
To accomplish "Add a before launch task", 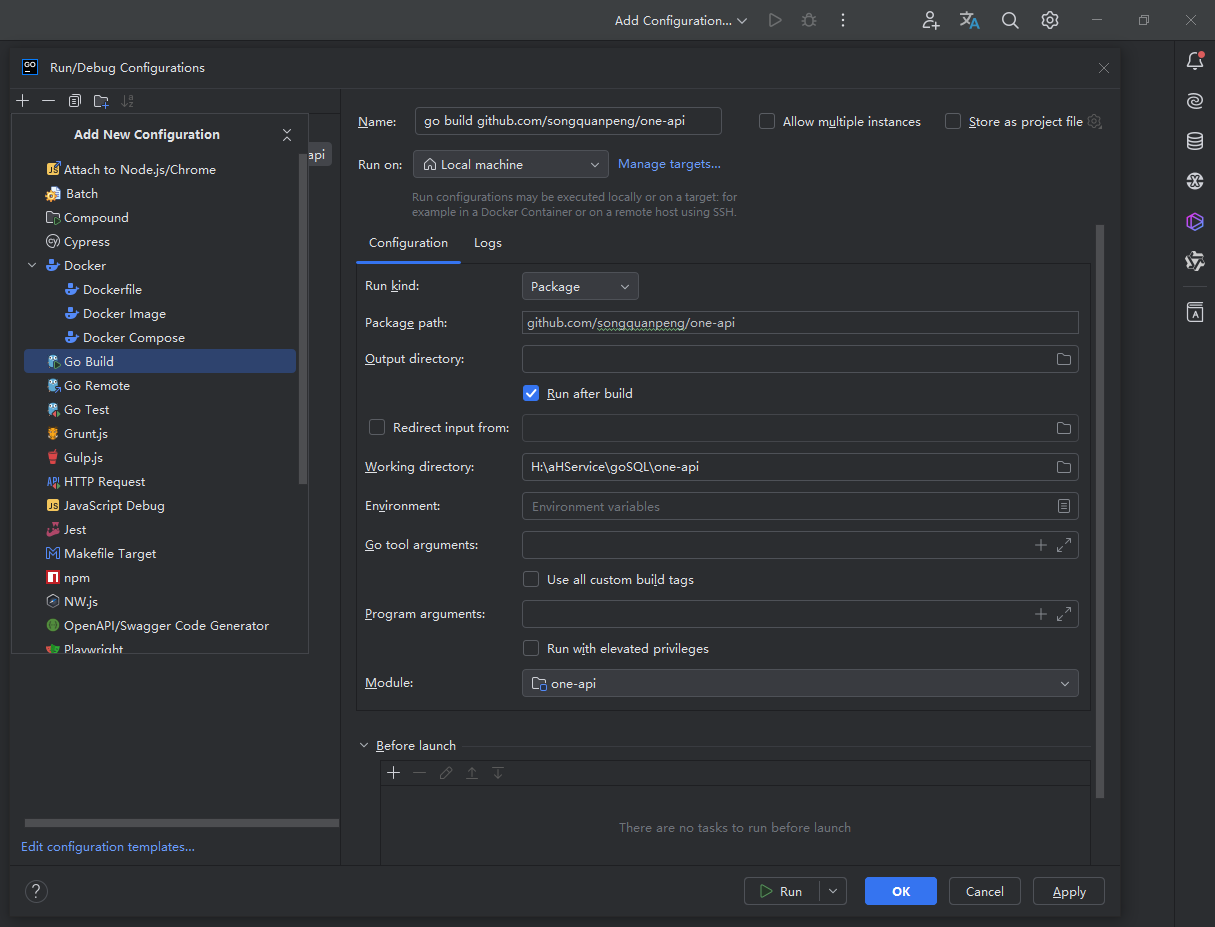I will coord(394,773).
